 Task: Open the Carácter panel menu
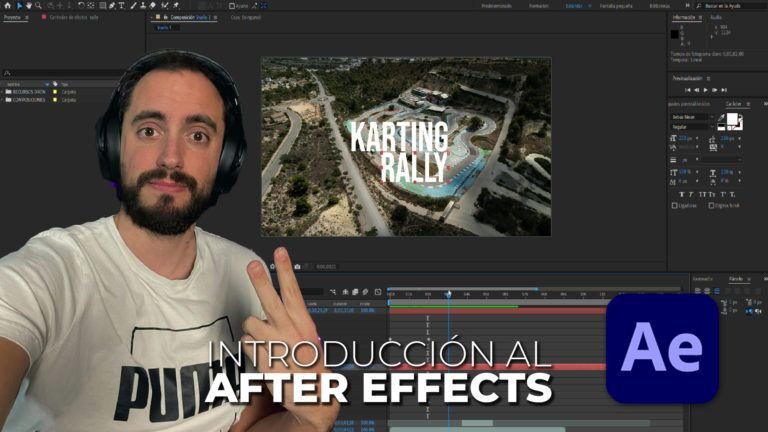748,104
